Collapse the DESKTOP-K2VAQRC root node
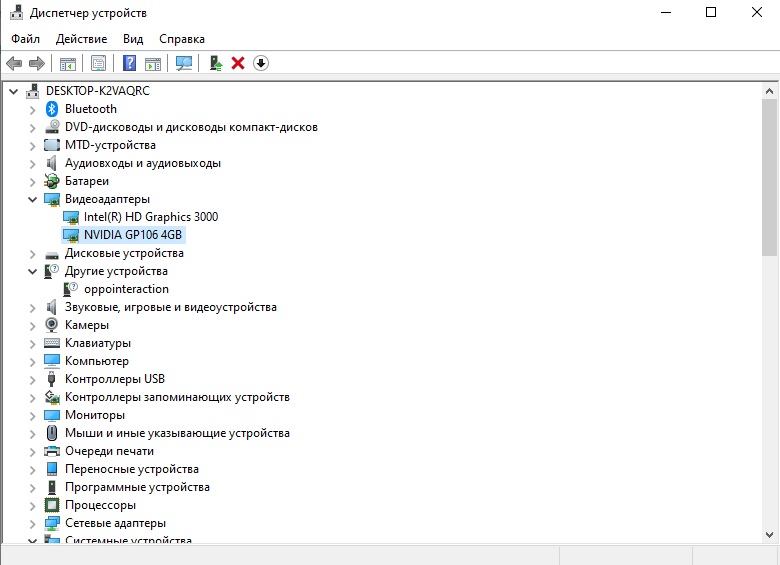The height and width of the screenshot is (565, 780). tap(13, 91)
